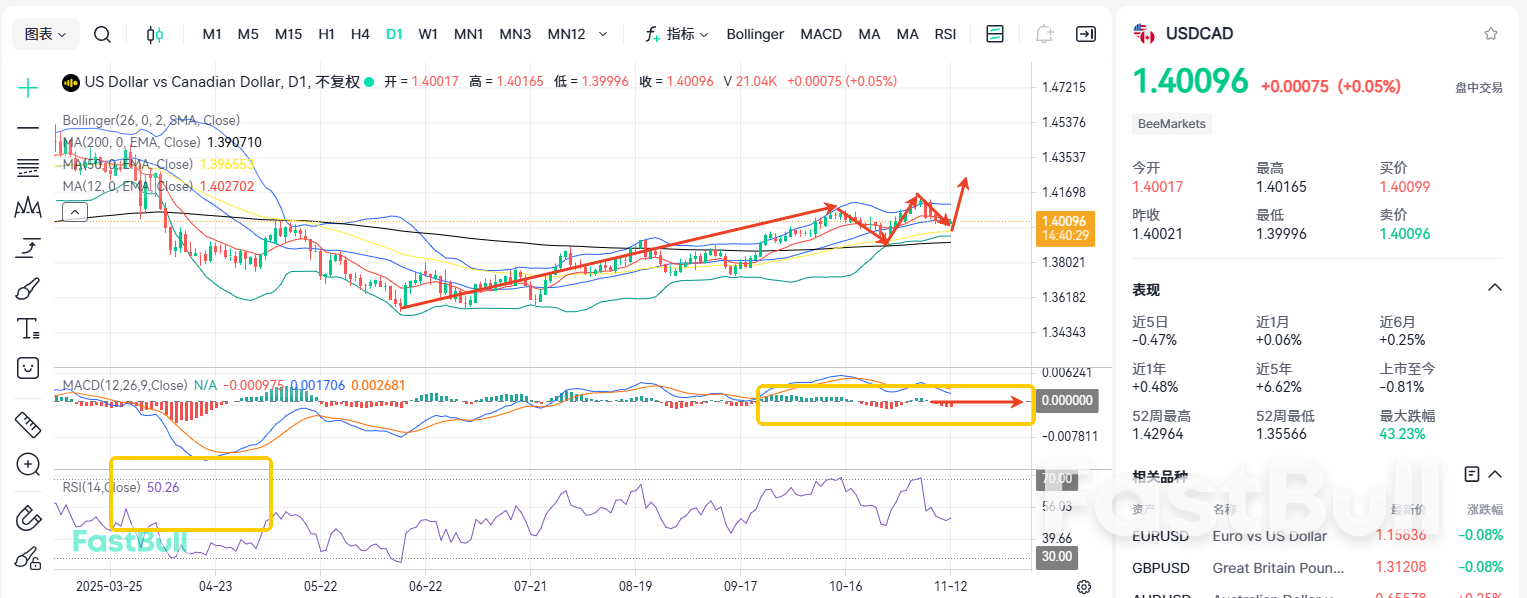Expand the MN12 timeframe dropdown
The image size is (1527, 598).
(x=603, y=33)
